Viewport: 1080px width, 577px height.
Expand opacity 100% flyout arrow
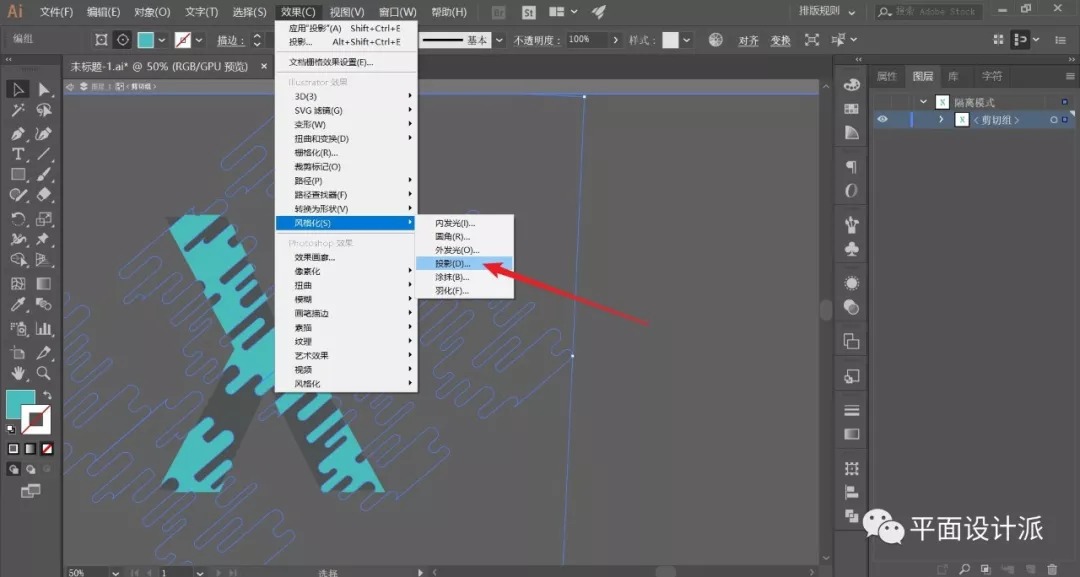[x=615, y=40]
